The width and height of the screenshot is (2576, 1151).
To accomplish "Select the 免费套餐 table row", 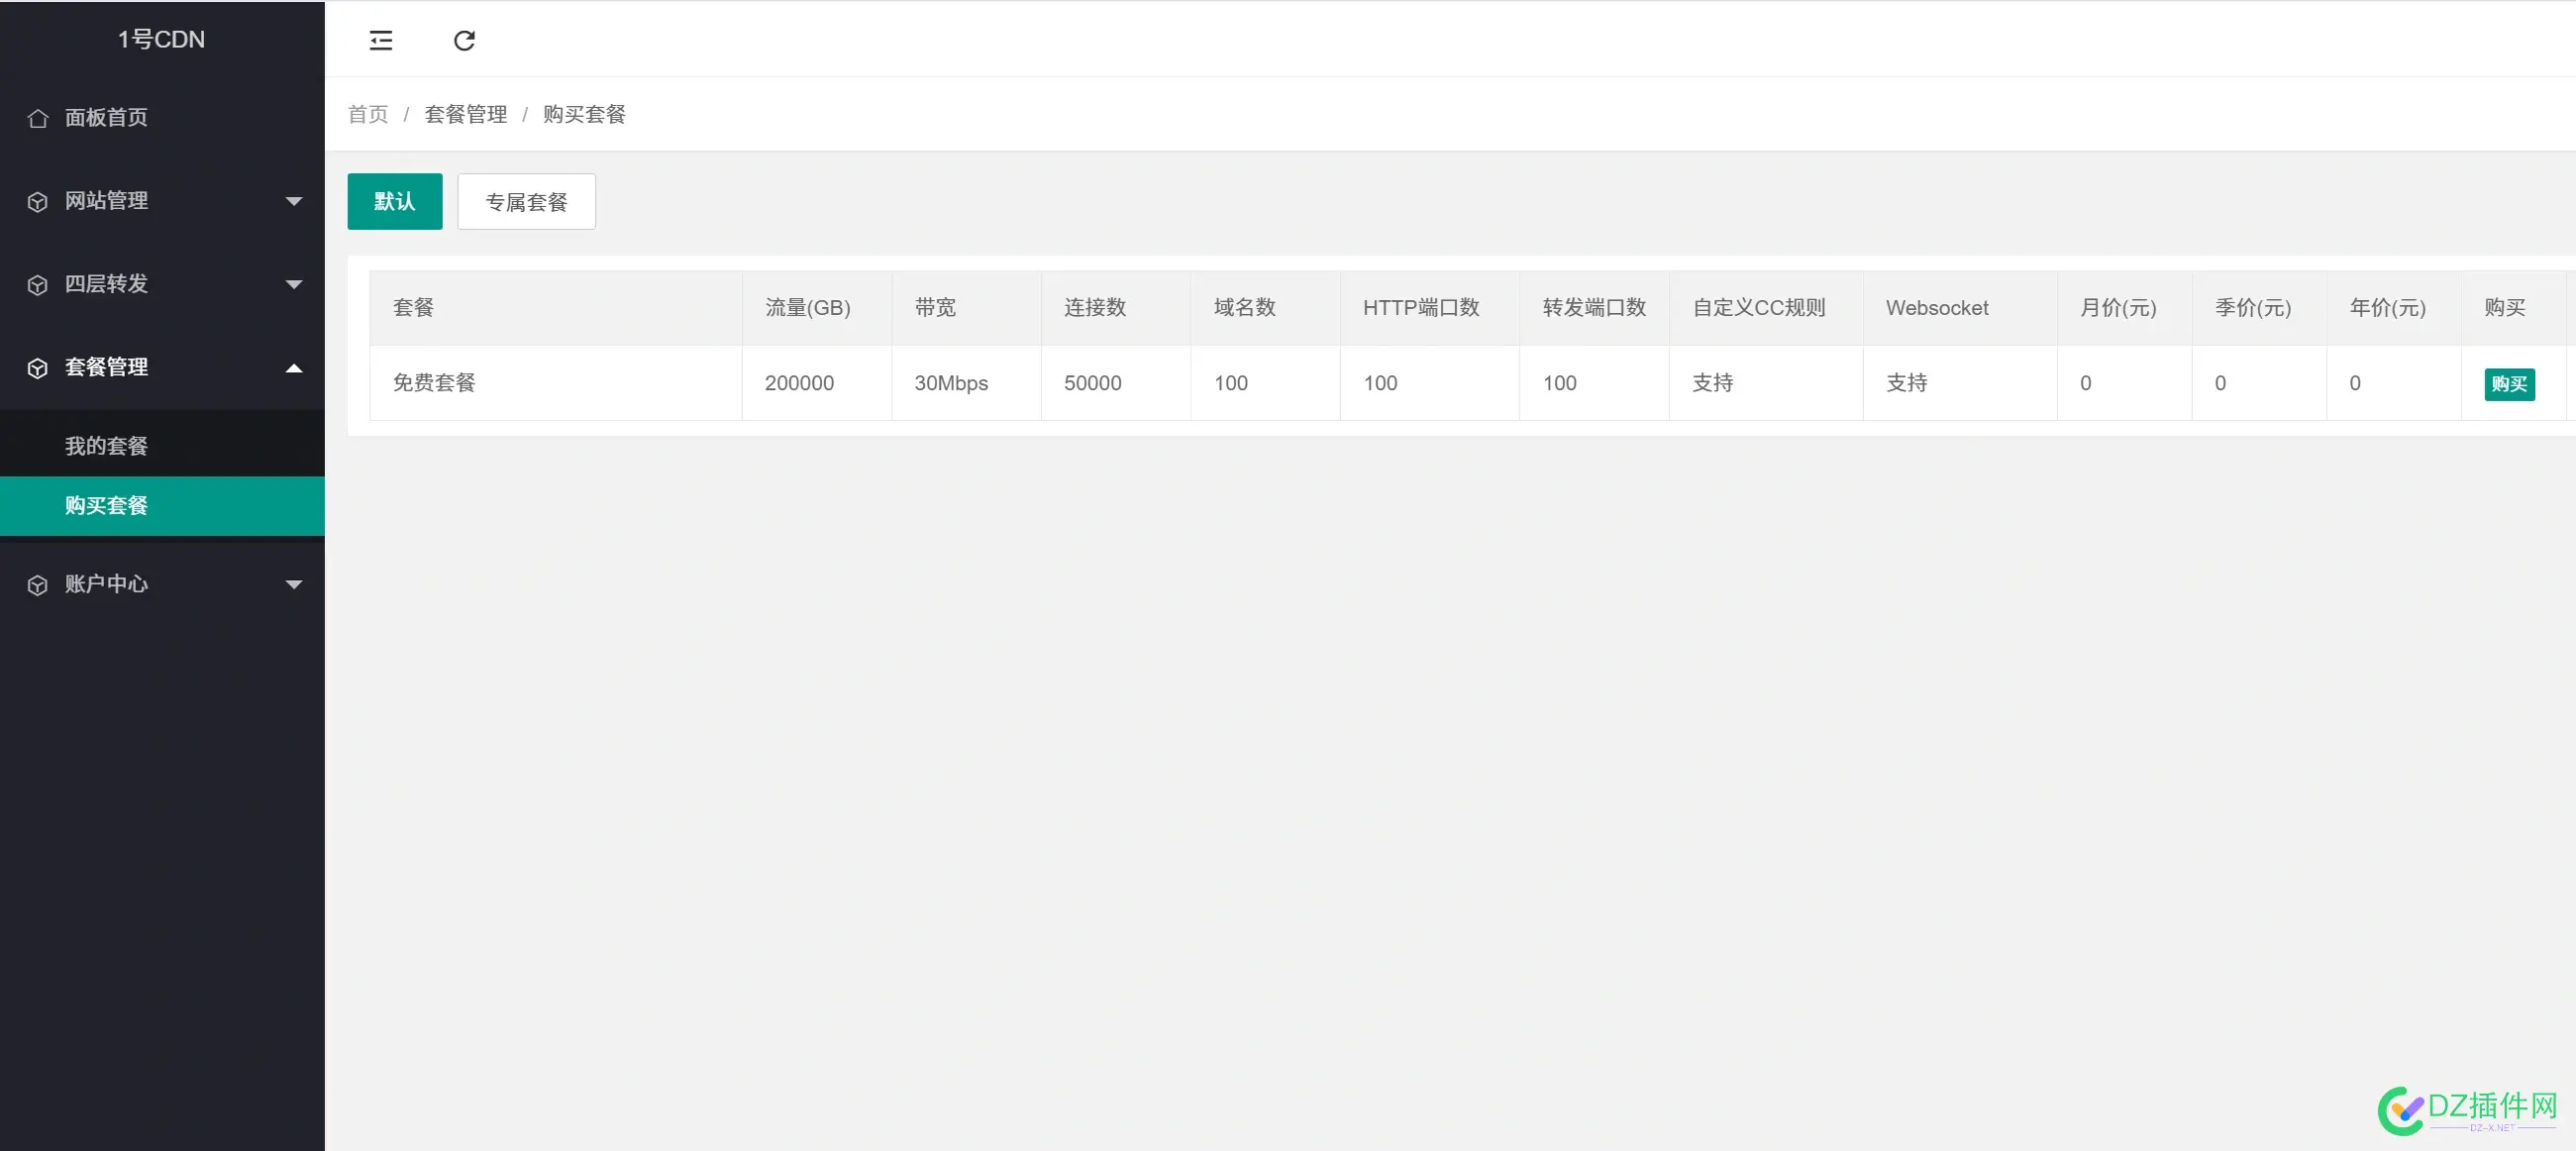I will 434,383.
